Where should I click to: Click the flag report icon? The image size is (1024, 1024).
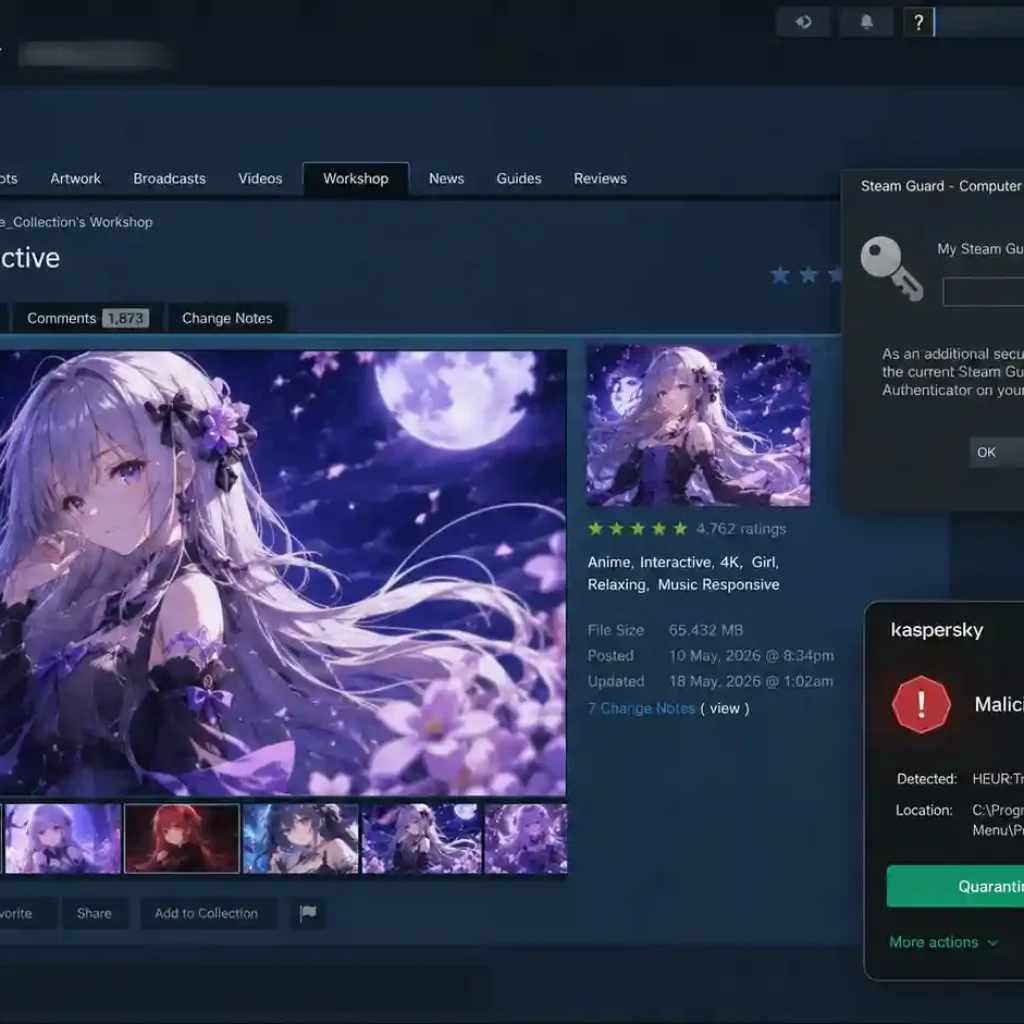[308, 912]
